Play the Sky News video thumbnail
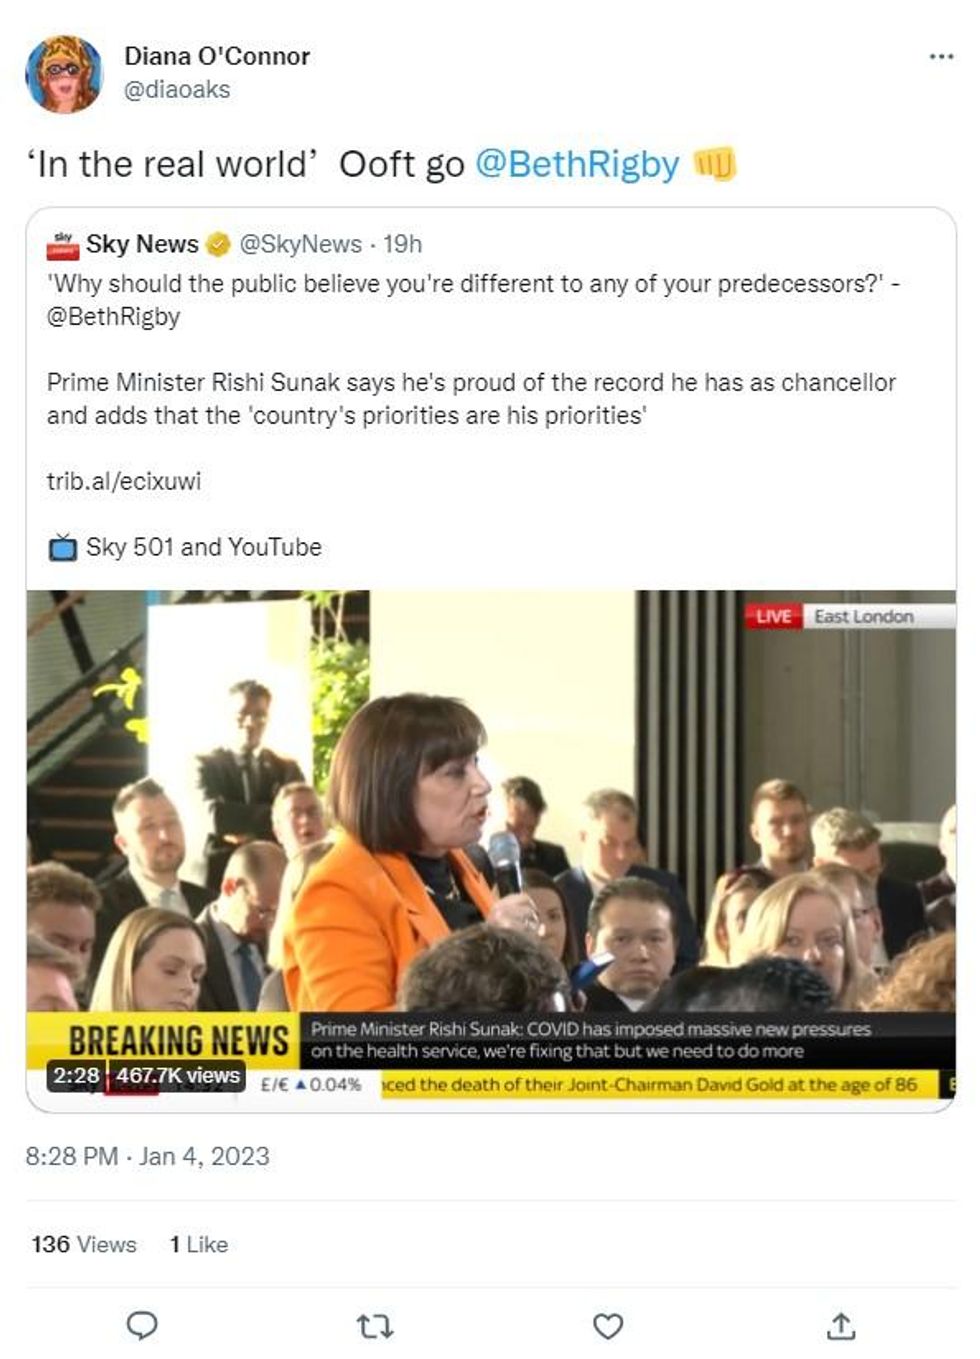This screenshot has width=980, height=1359. (x=491, y=850)
